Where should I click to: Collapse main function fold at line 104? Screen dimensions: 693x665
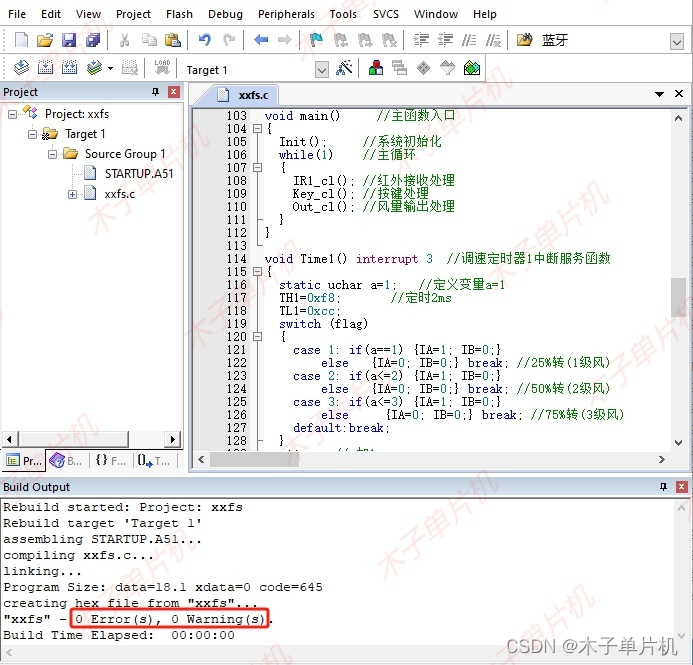click(257, 129)
